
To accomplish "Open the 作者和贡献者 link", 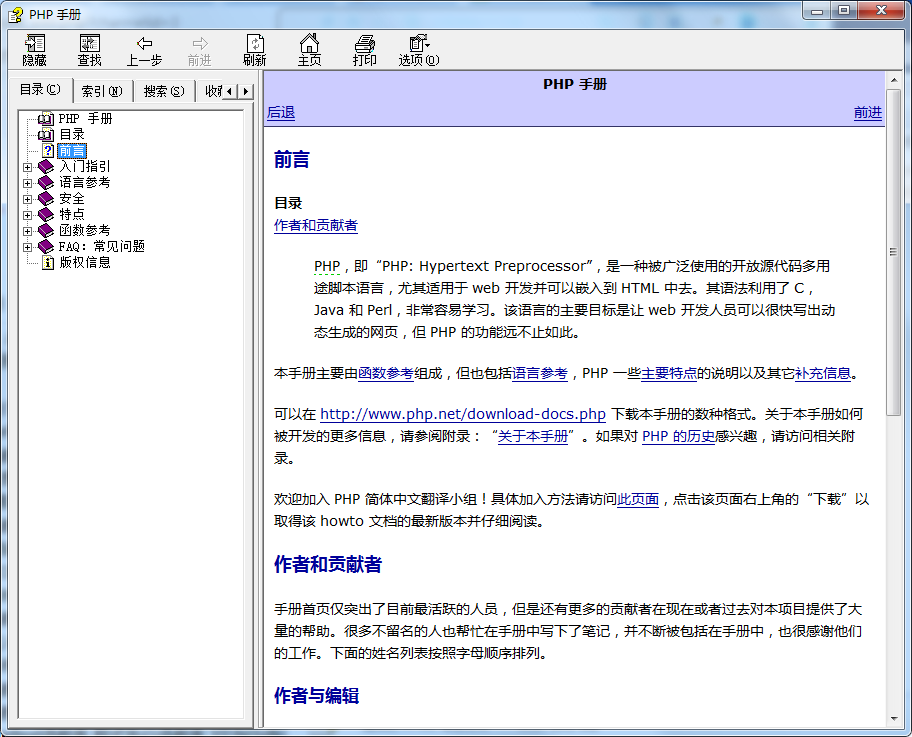I will [x=315, y=225].
